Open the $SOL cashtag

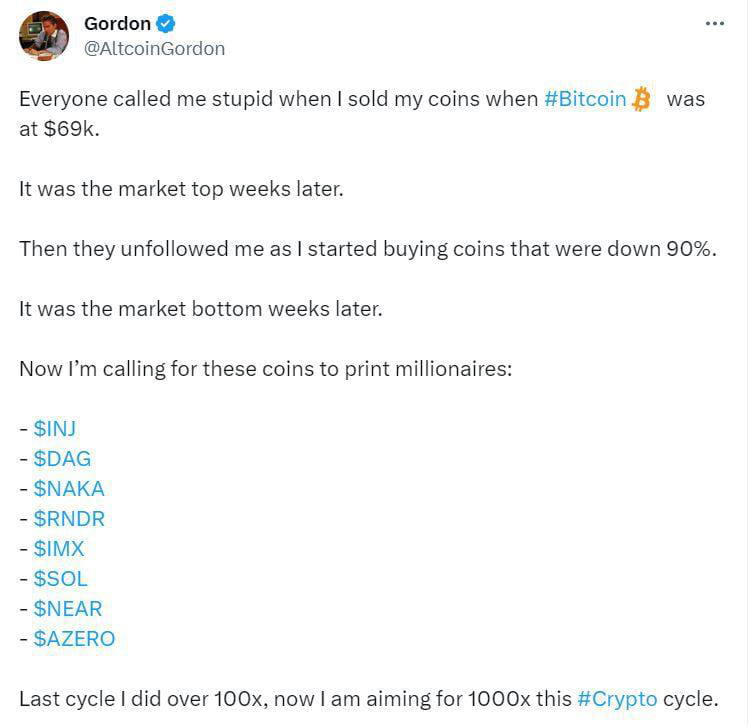(x=60, y=579)
